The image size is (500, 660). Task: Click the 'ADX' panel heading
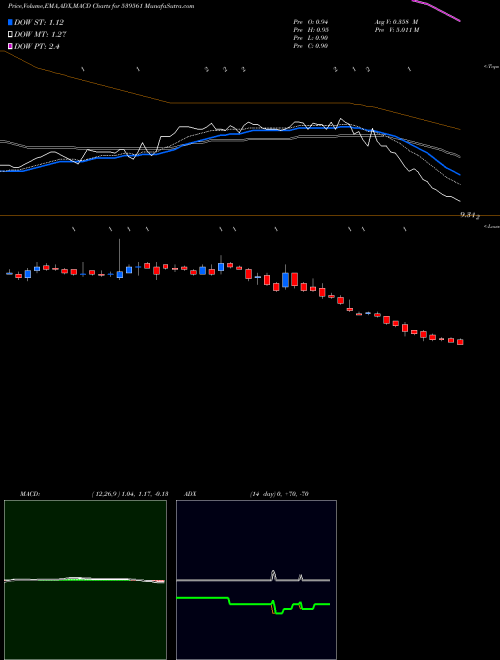(x=190, y=494)
